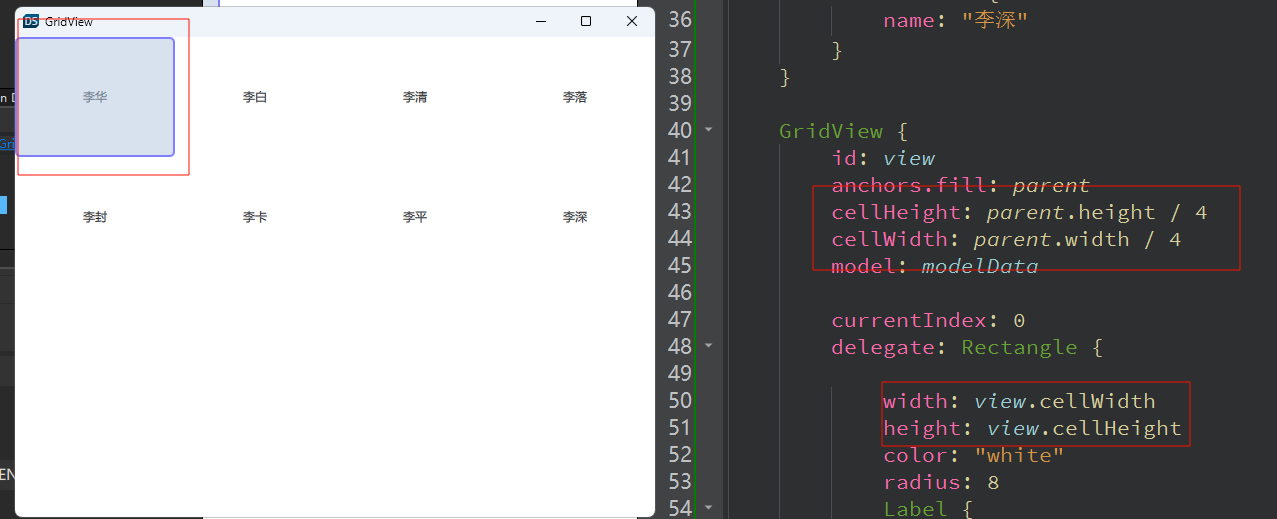The height and width of the screenshot is (519, 1277).
Task: Click the GridView title bar text
Action: tap(69, 21)
